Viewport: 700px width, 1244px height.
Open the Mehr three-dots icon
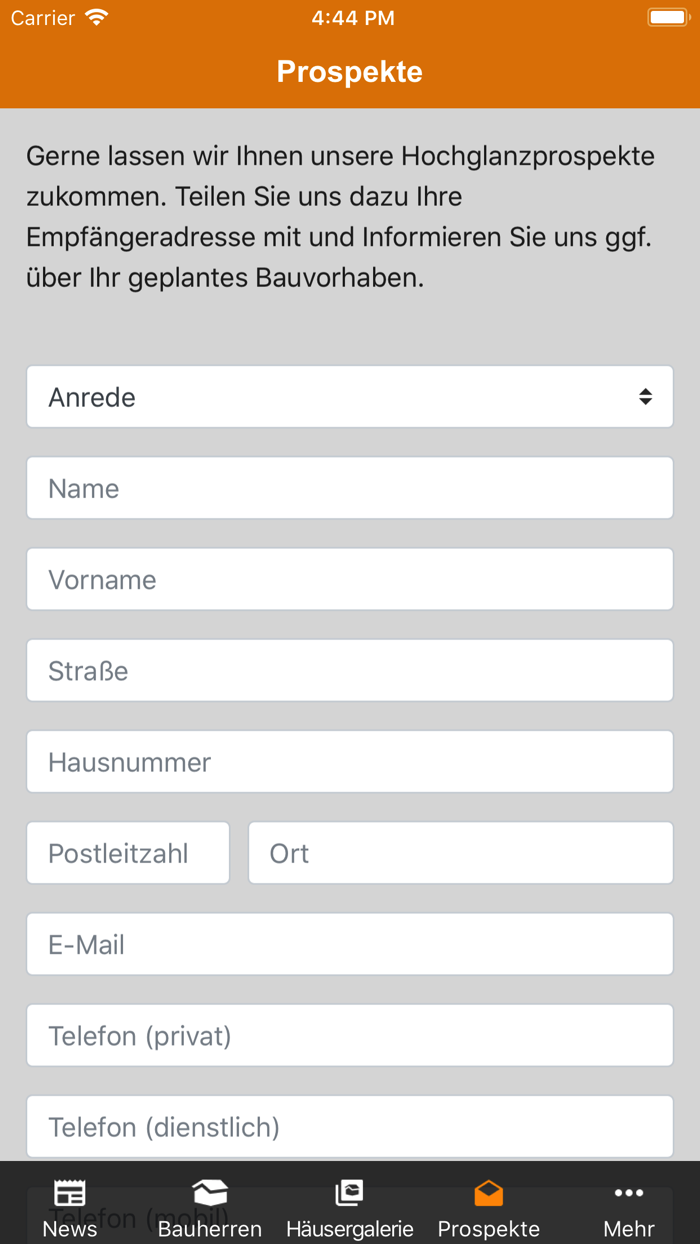(x=629, y=1192)
